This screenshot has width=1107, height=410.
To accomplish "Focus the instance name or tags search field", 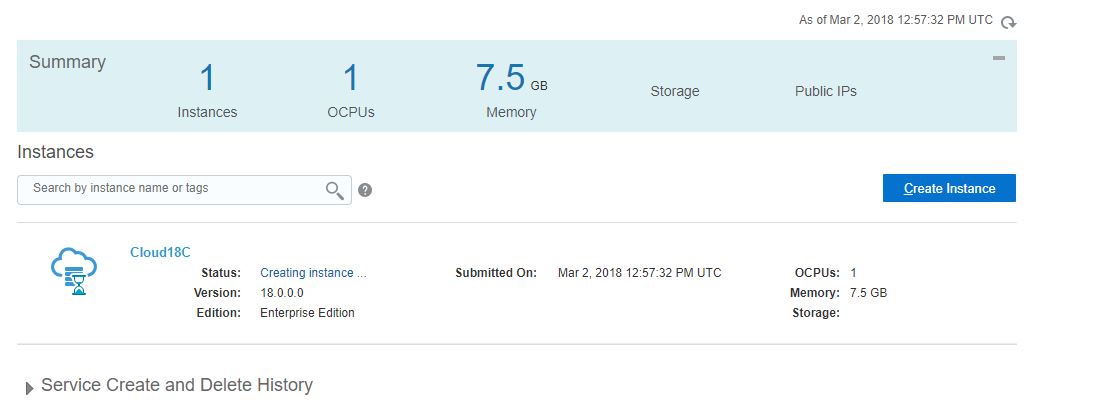I will tap(170, 188).
